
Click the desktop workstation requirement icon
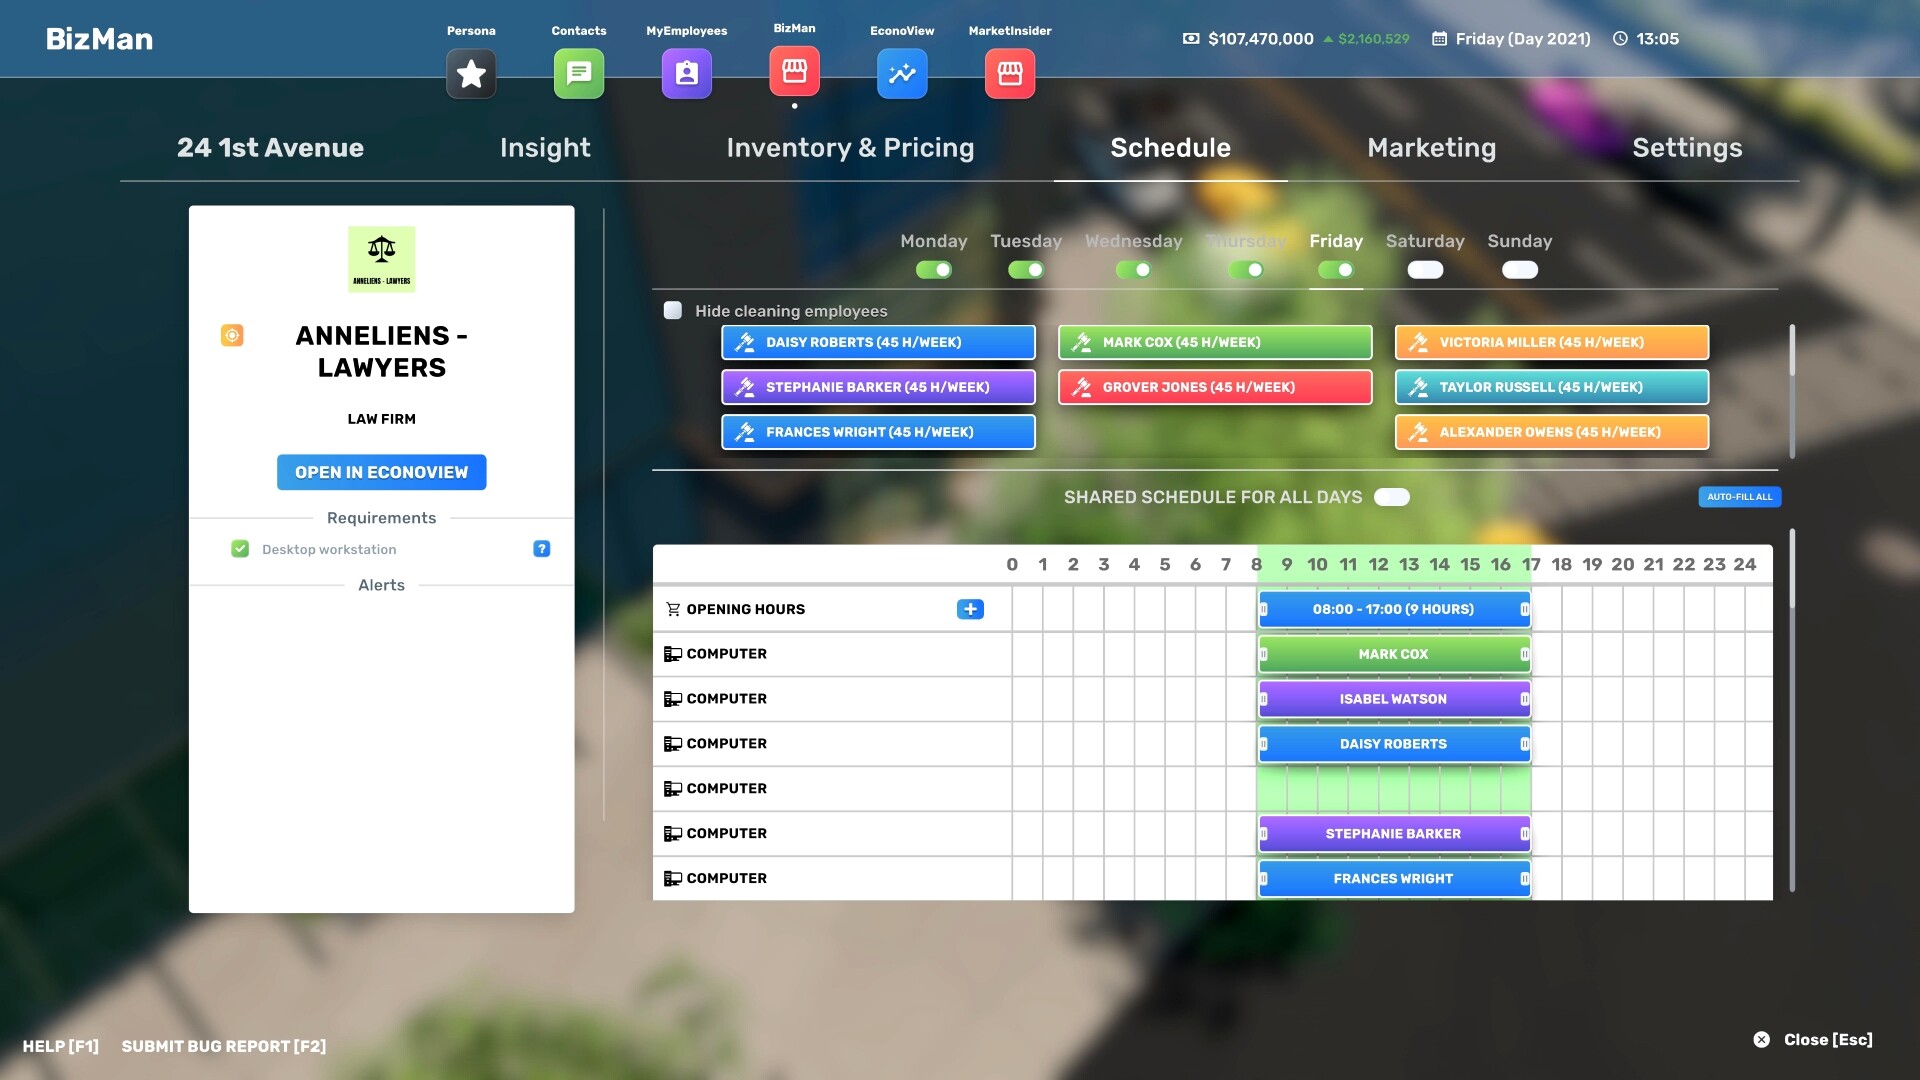coord(240,549)
